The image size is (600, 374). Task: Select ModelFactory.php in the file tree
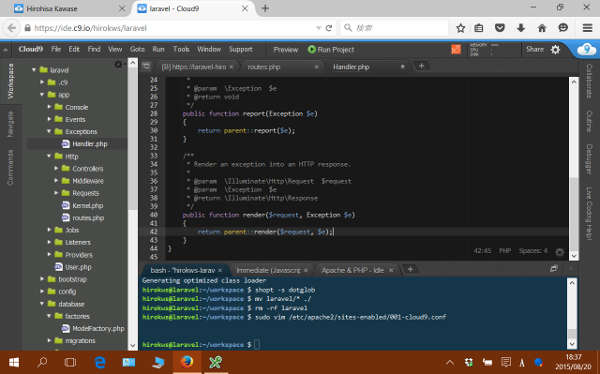tap(98, 328)
